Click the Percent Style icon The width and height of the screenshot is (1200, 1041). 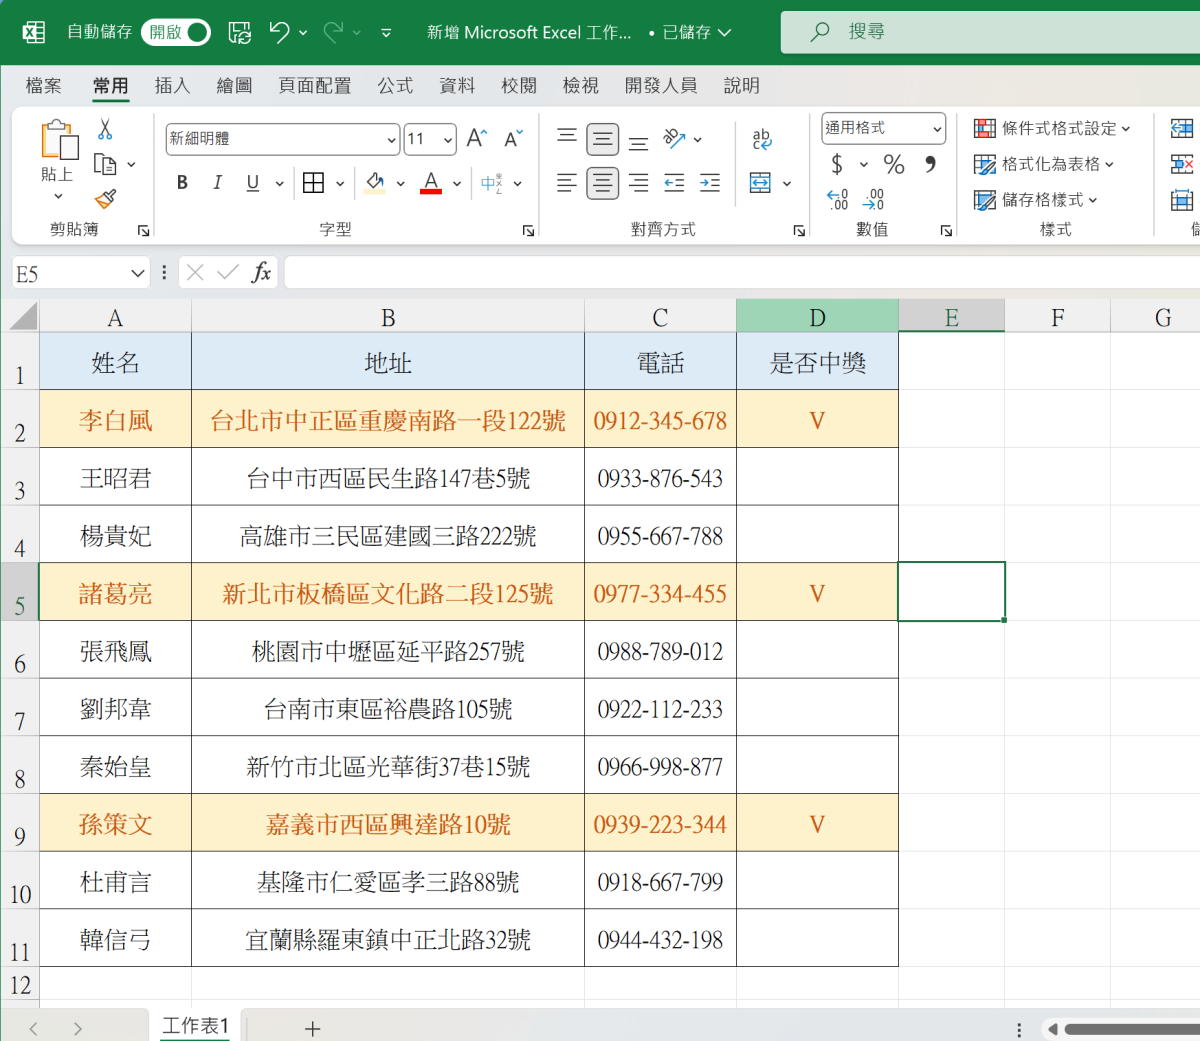(x=894, y=164)
